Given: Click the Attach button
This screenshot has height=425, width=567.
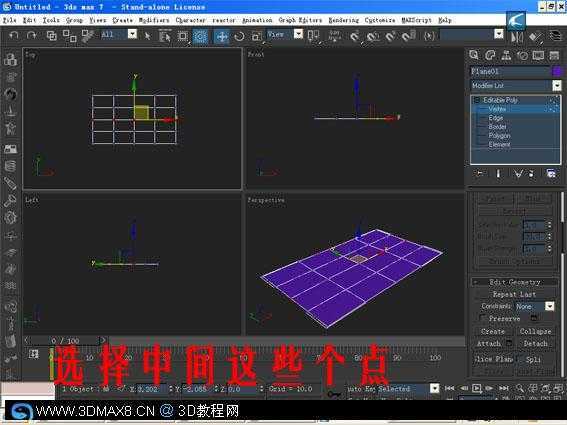Looking at the screenshot, I should coord(489,343).
